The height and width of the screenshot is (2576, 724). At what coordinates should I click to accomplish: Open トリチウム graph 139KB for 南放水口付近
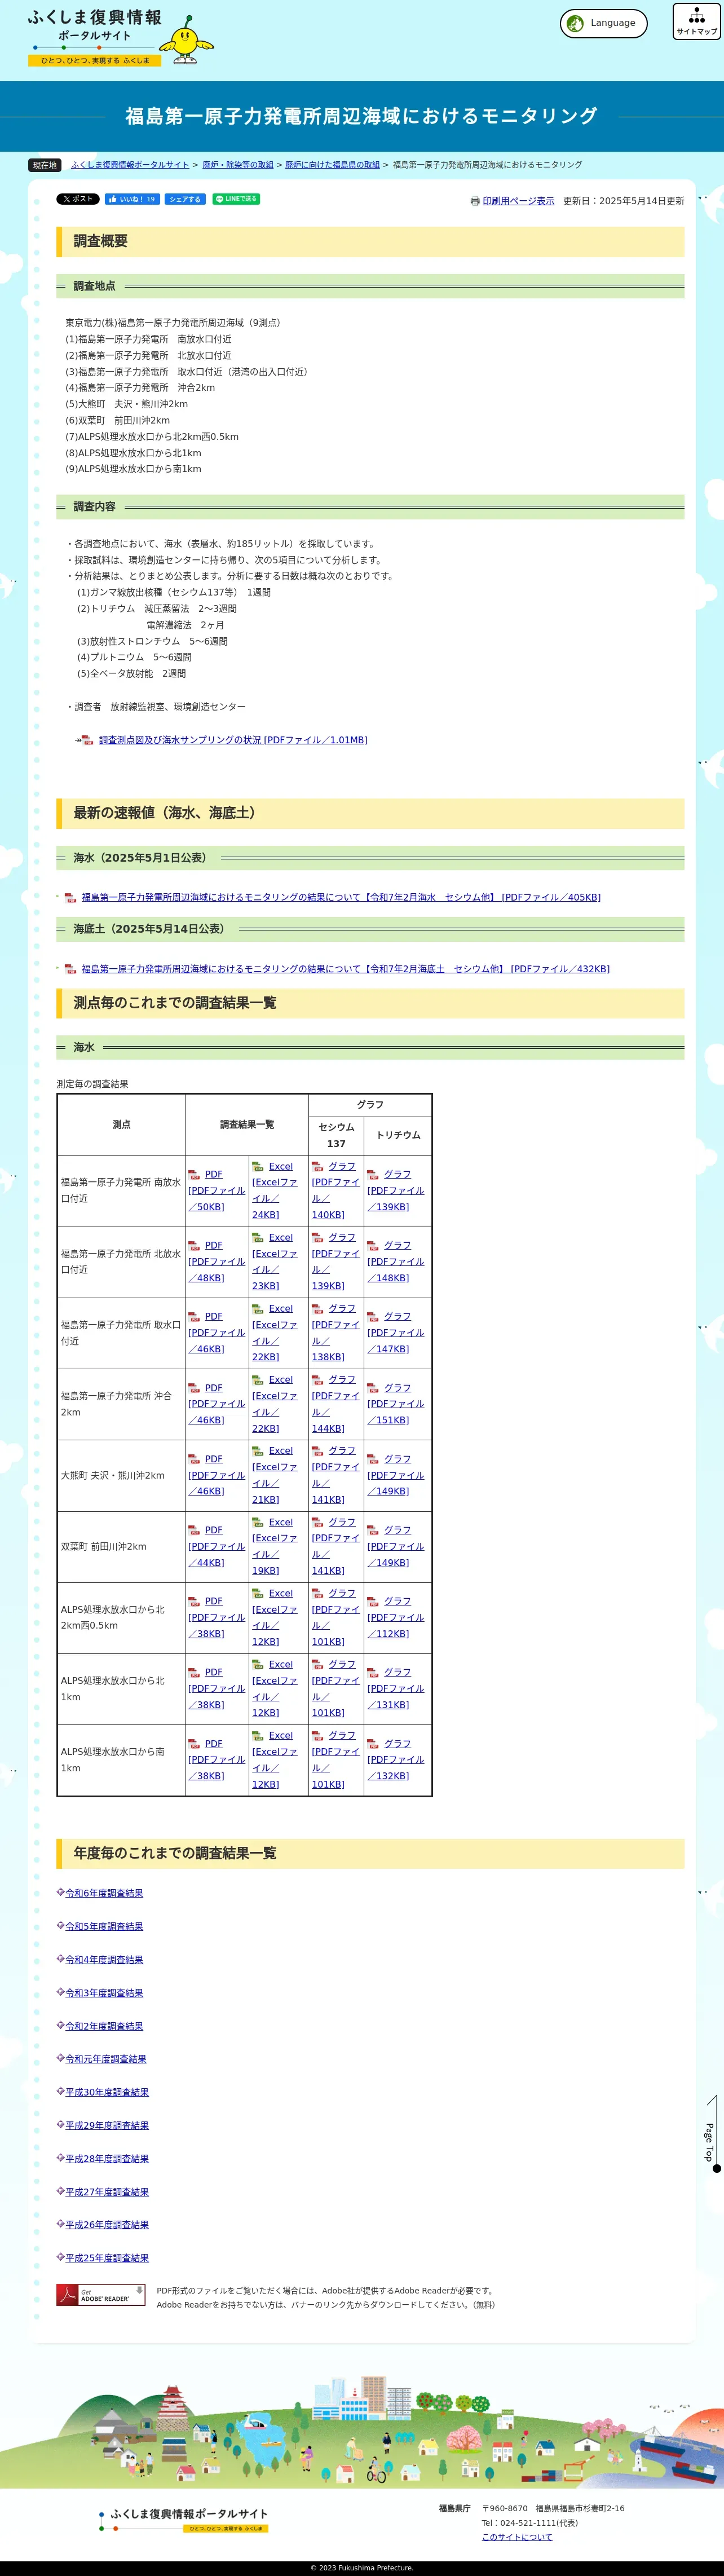click(x=395, y=1191)
